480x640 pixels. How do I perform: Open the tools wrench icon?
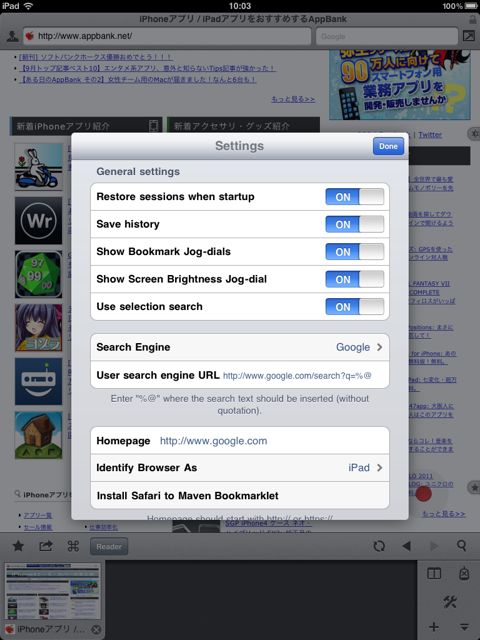click(450, 601)
